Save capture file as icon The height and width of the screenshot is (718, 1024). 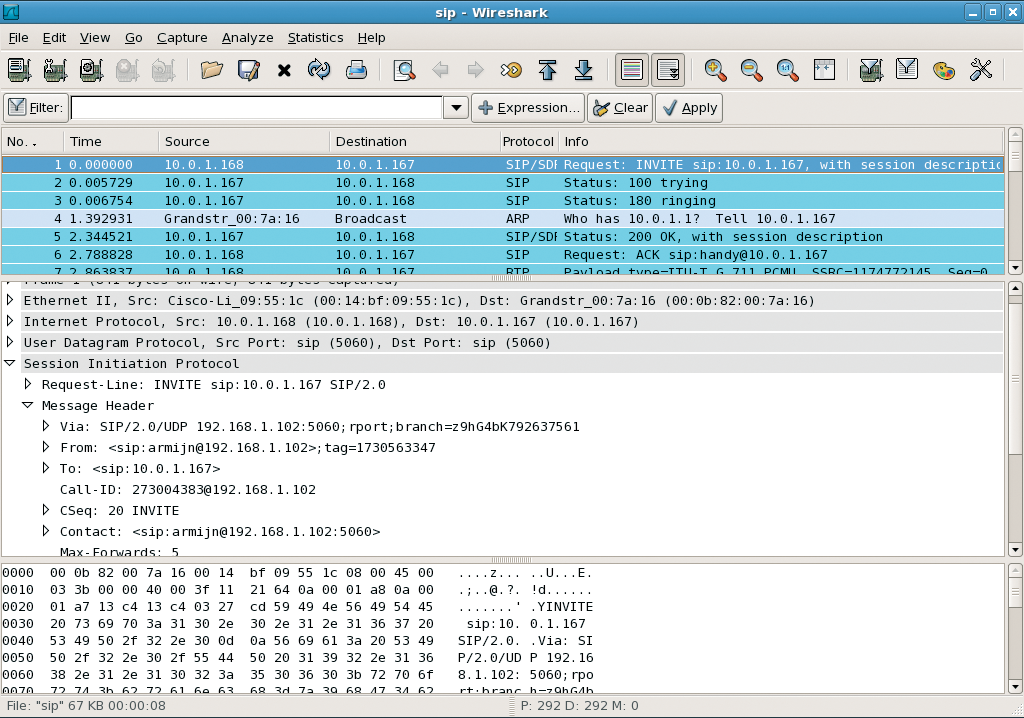(x=248, y=69)
